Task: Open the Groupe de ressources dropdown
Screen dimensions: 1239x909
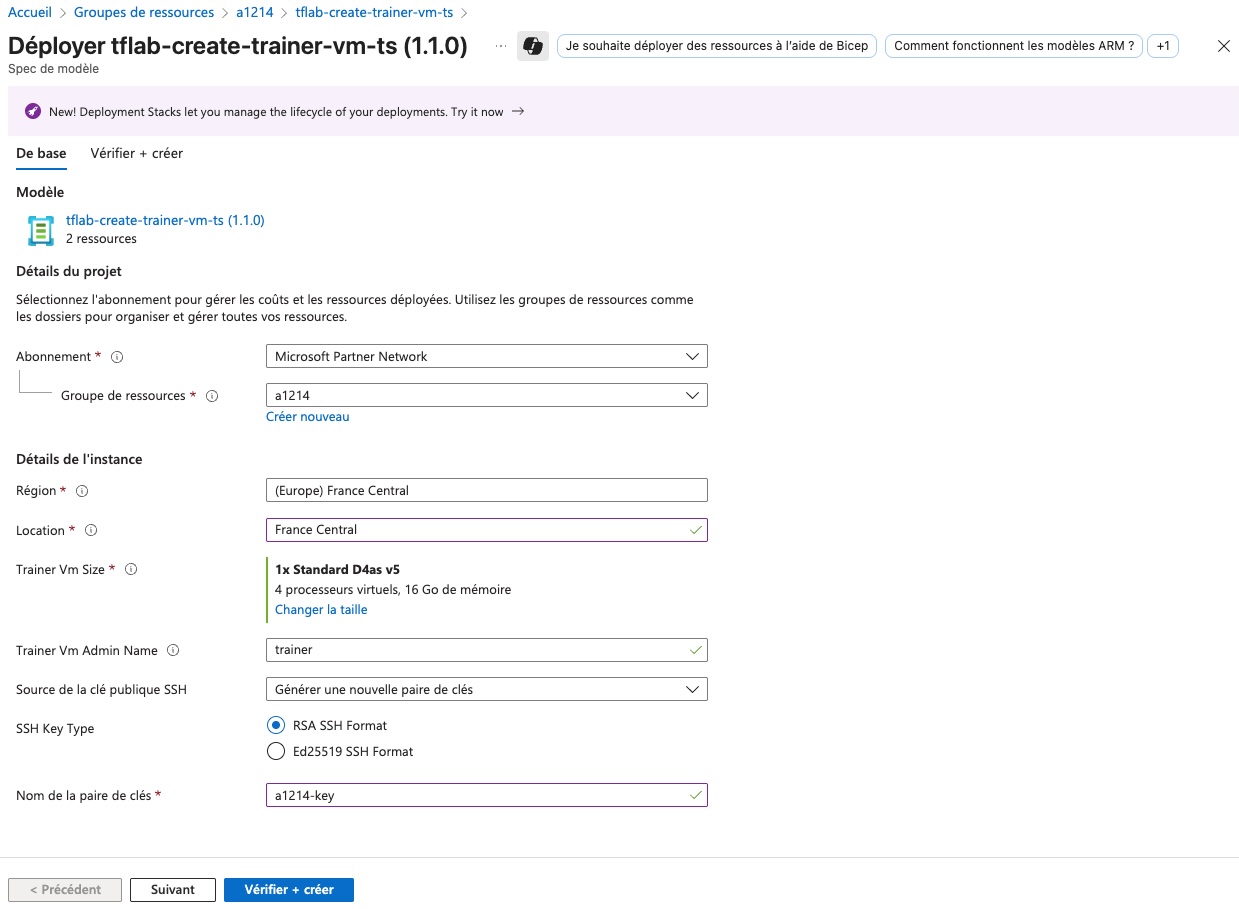Action: click(x=486, y=396)
